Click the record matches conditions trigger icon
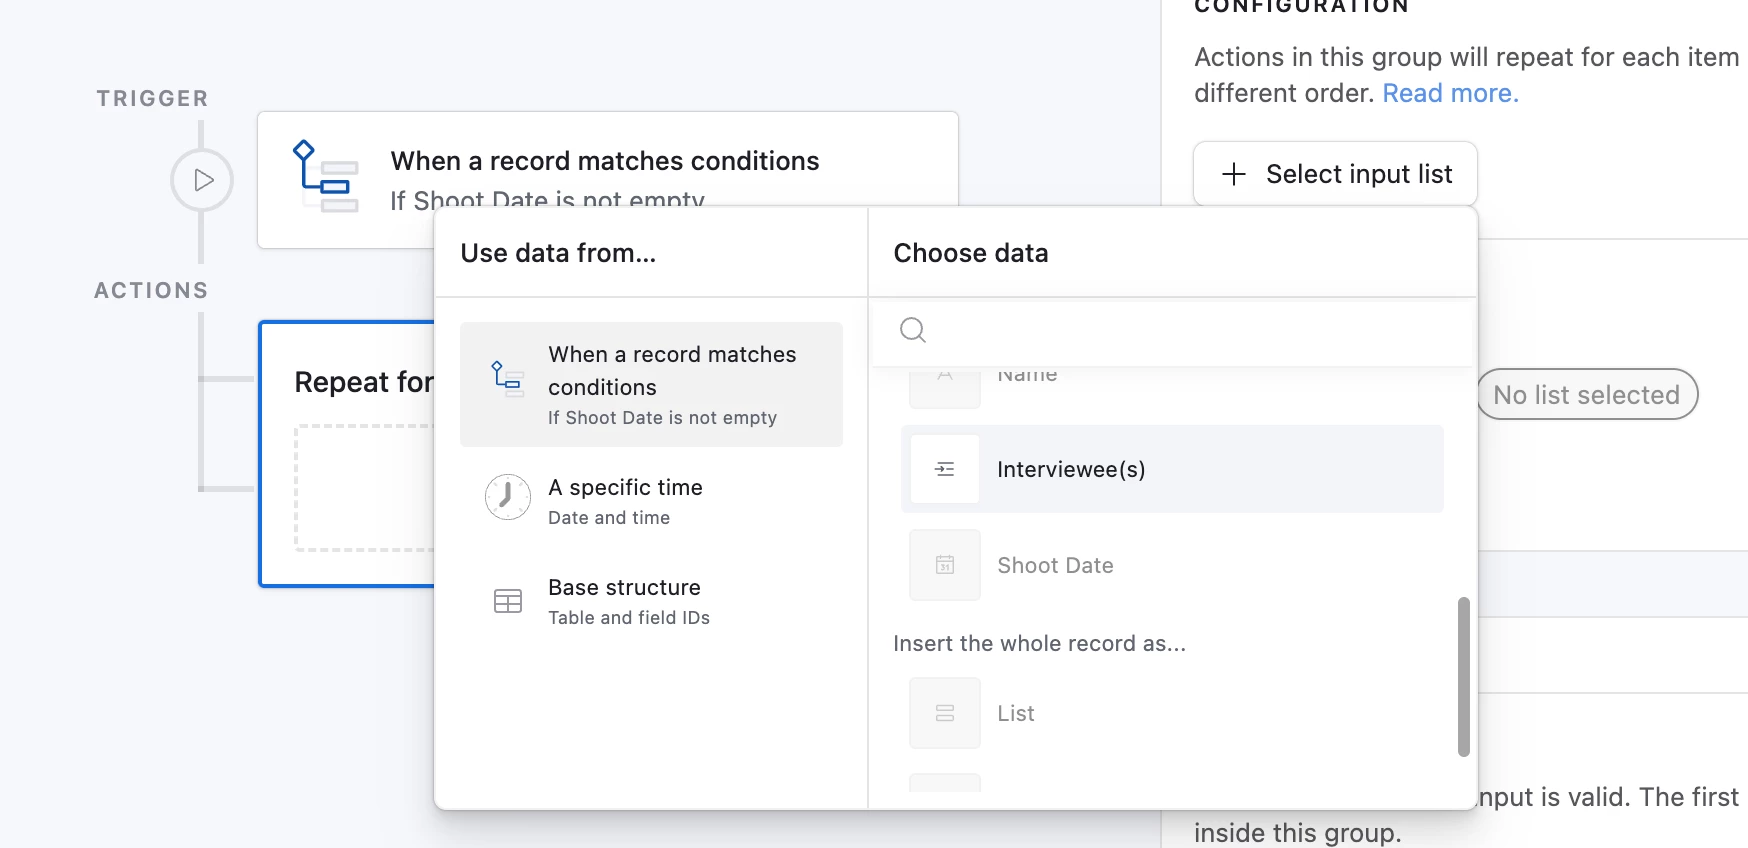1748x848 pixels. click(325, 177)
